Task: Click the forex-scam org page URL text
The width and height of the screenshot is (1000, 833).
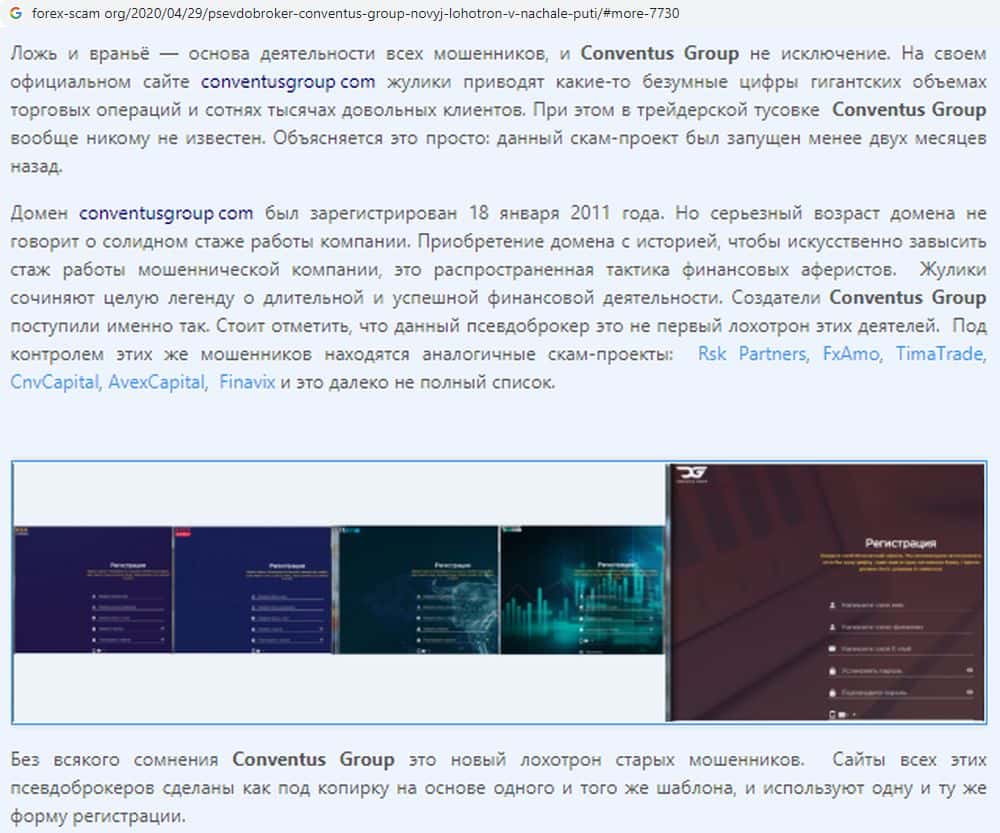Action: coord(355,13)
